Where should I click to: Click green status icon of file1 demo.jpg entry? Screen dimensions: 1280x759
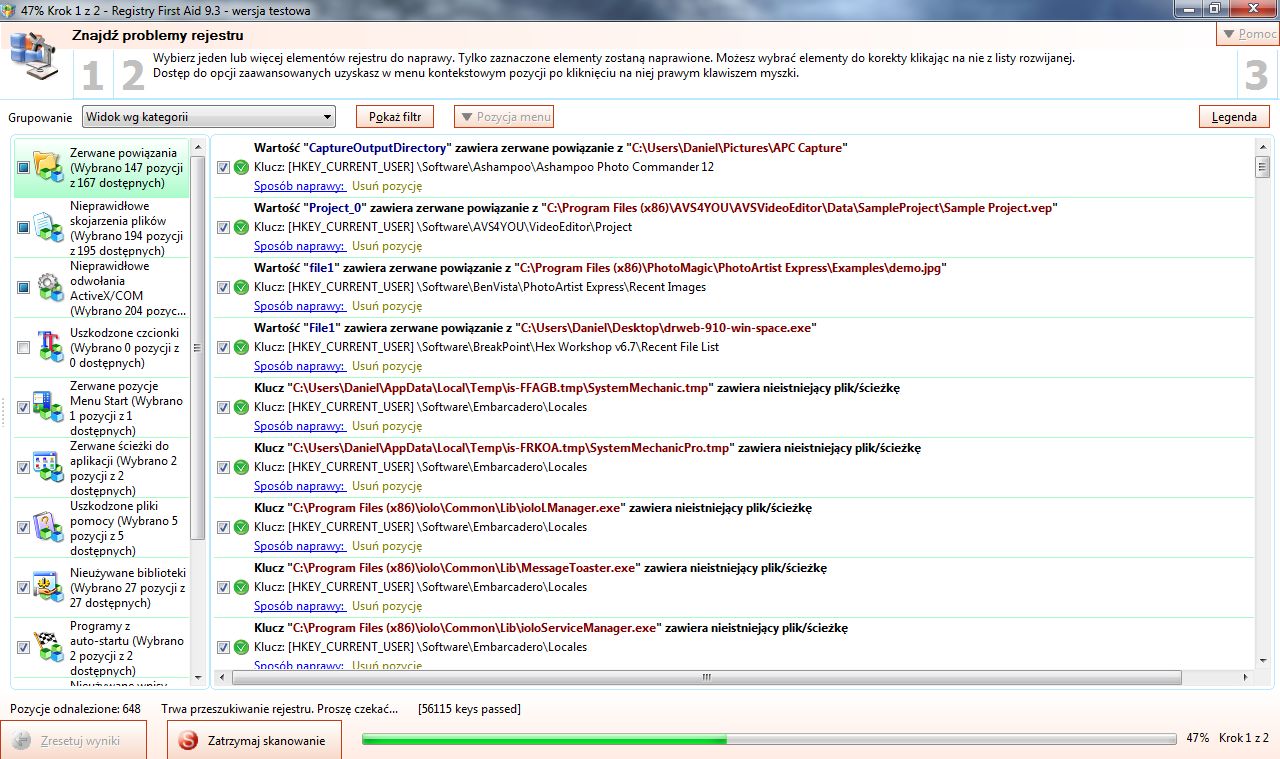coord(241,287)
